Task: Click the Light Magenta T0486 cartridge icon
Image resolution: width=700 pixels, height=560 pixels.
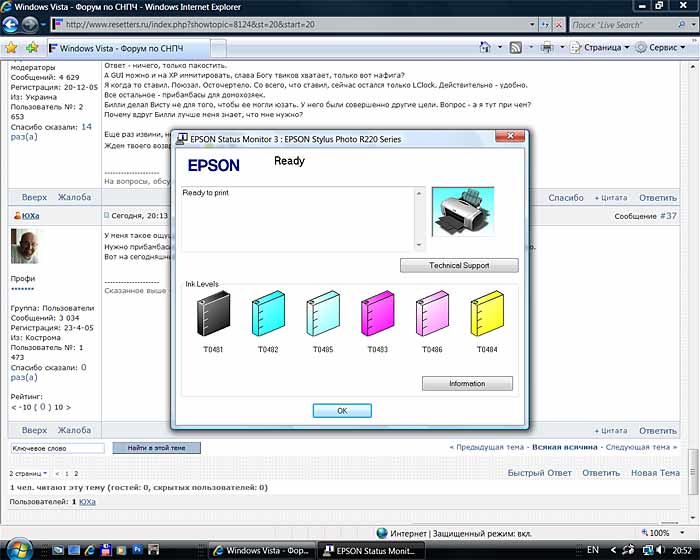Action: pos(433,313)
